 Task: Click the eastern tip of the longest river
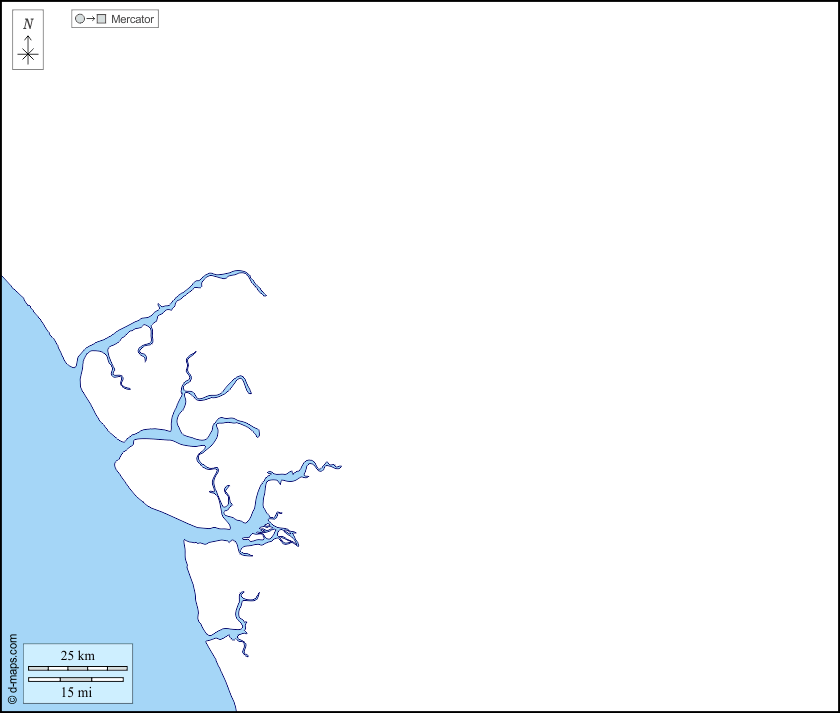point(340,466)
